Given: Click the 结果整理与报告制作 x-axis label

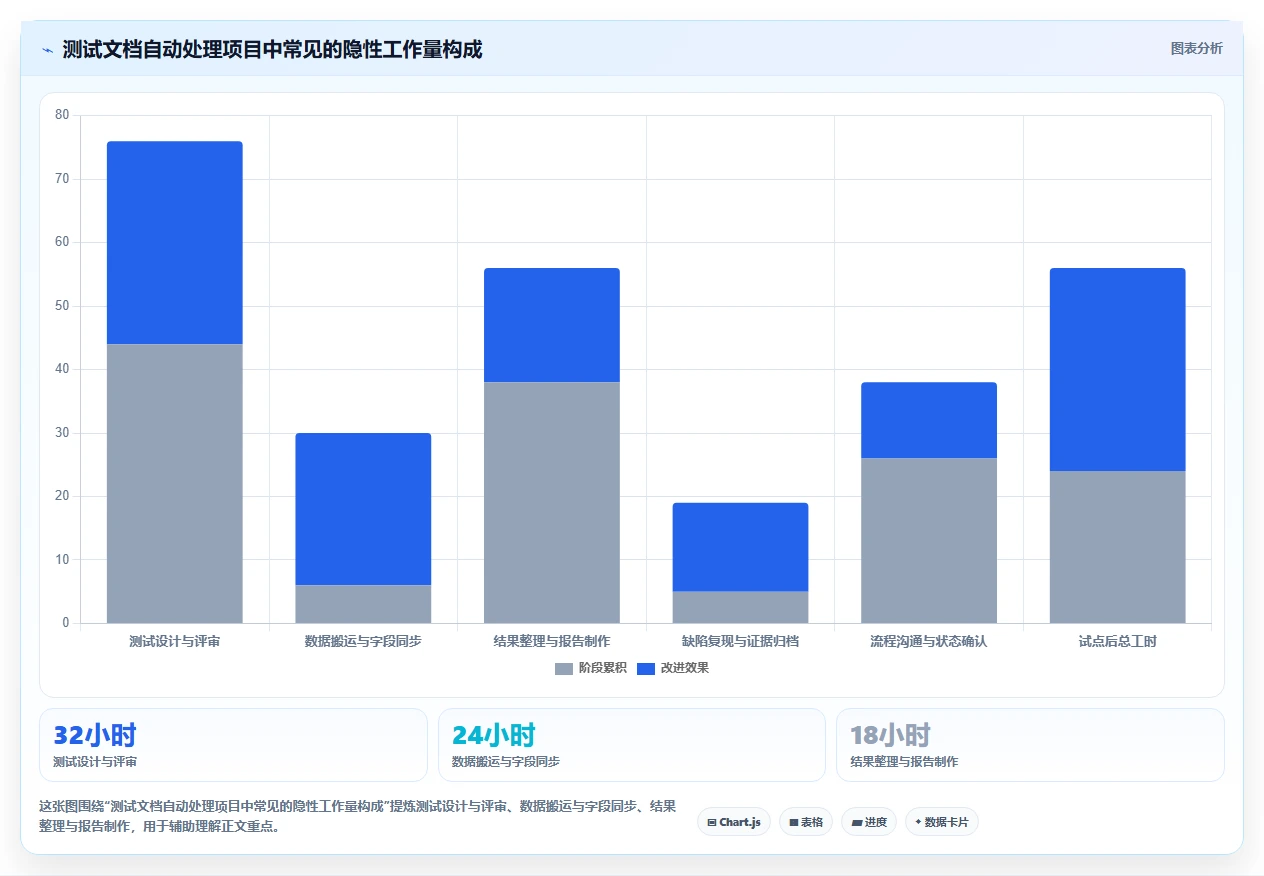Looking at the screenshot, I should 552,641.
